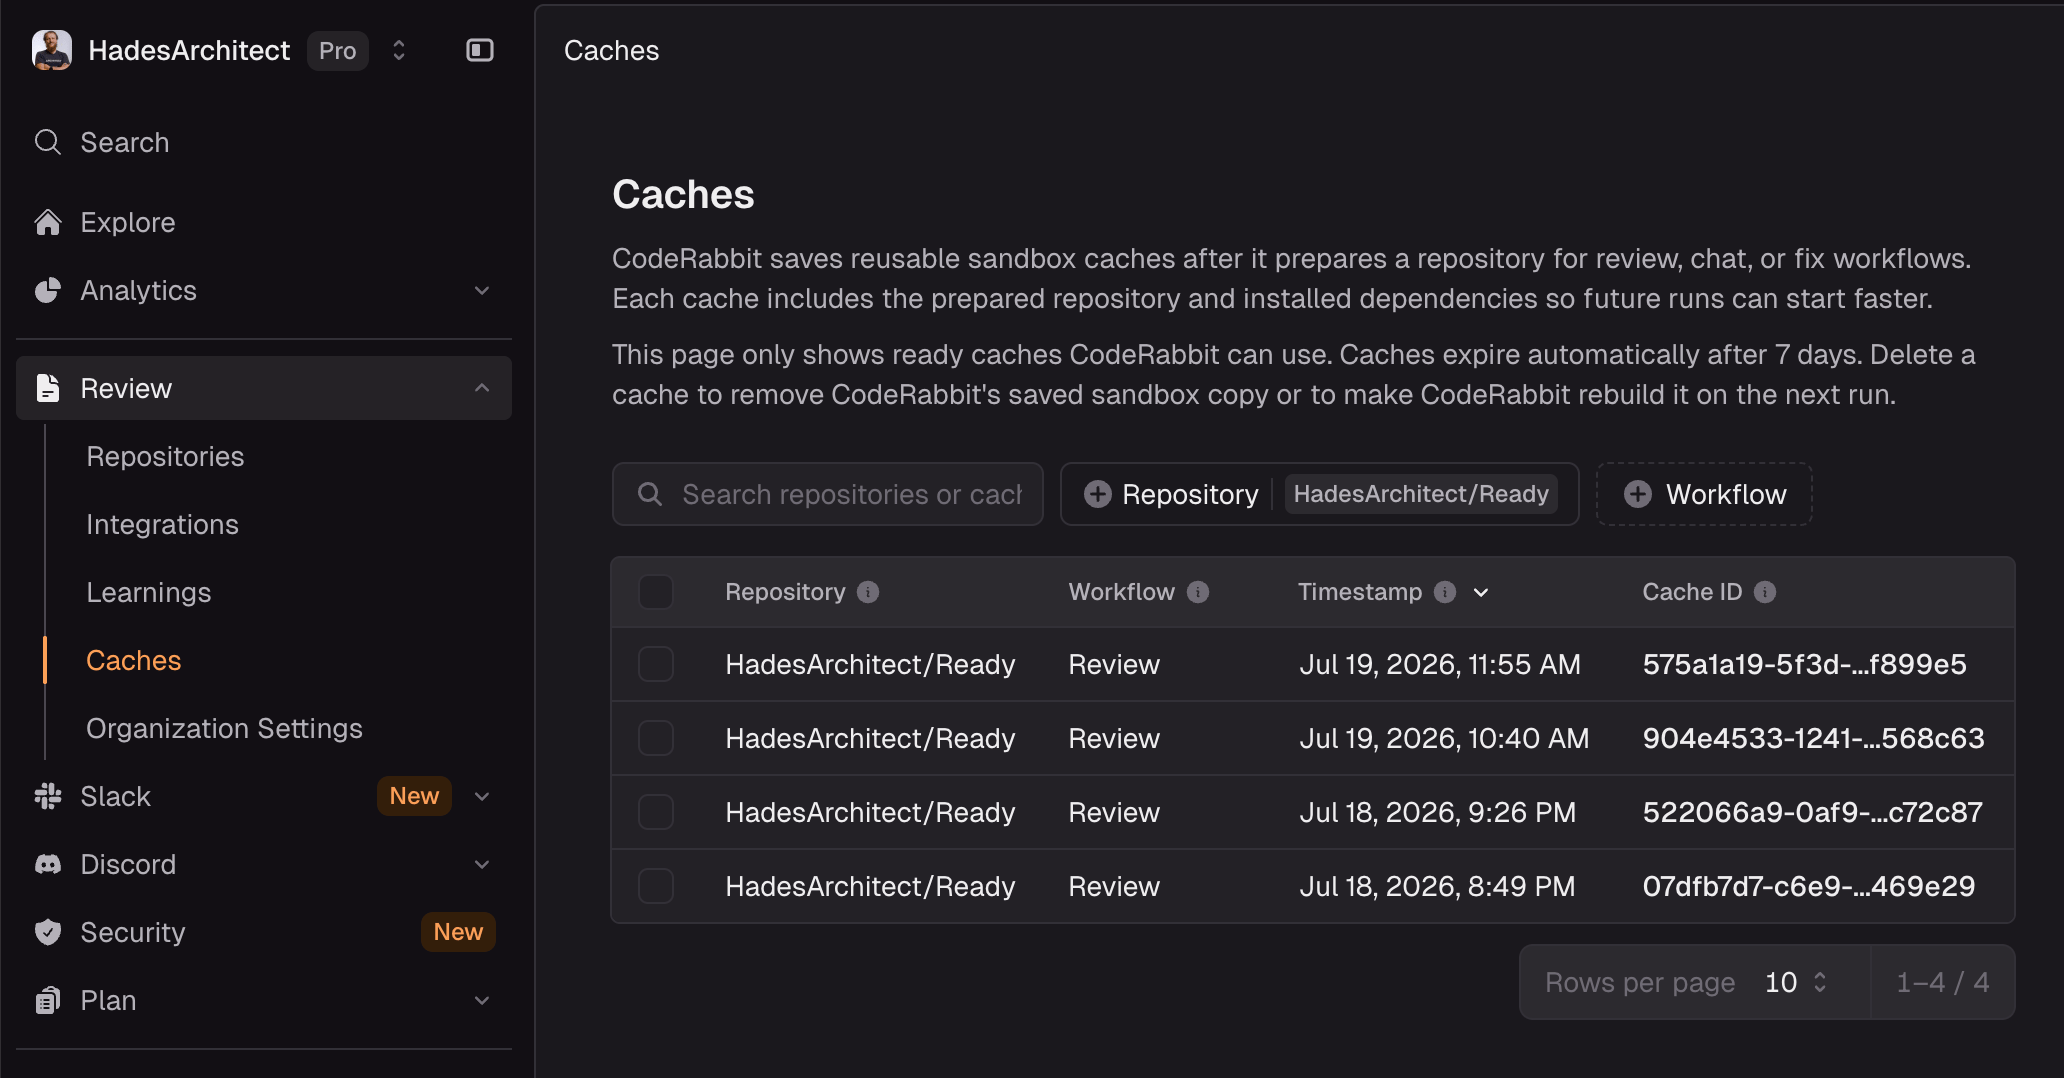Select the Caches menu item
2064x1078 pixels.
[133, 660]
